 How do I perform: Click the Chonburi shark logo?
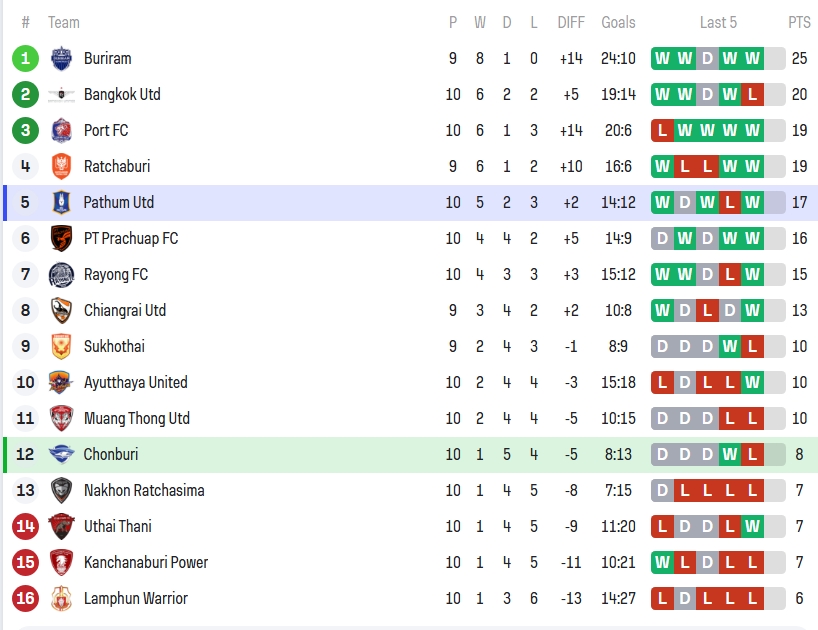point(61,454)
